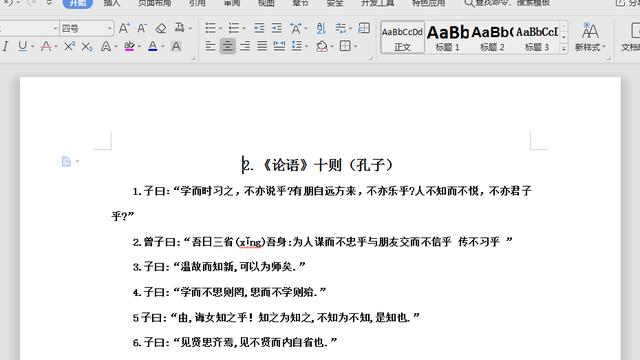Apply the 标题 1 style
The width and height of the screenshot is (640, 360).
(x=447, y=38)
